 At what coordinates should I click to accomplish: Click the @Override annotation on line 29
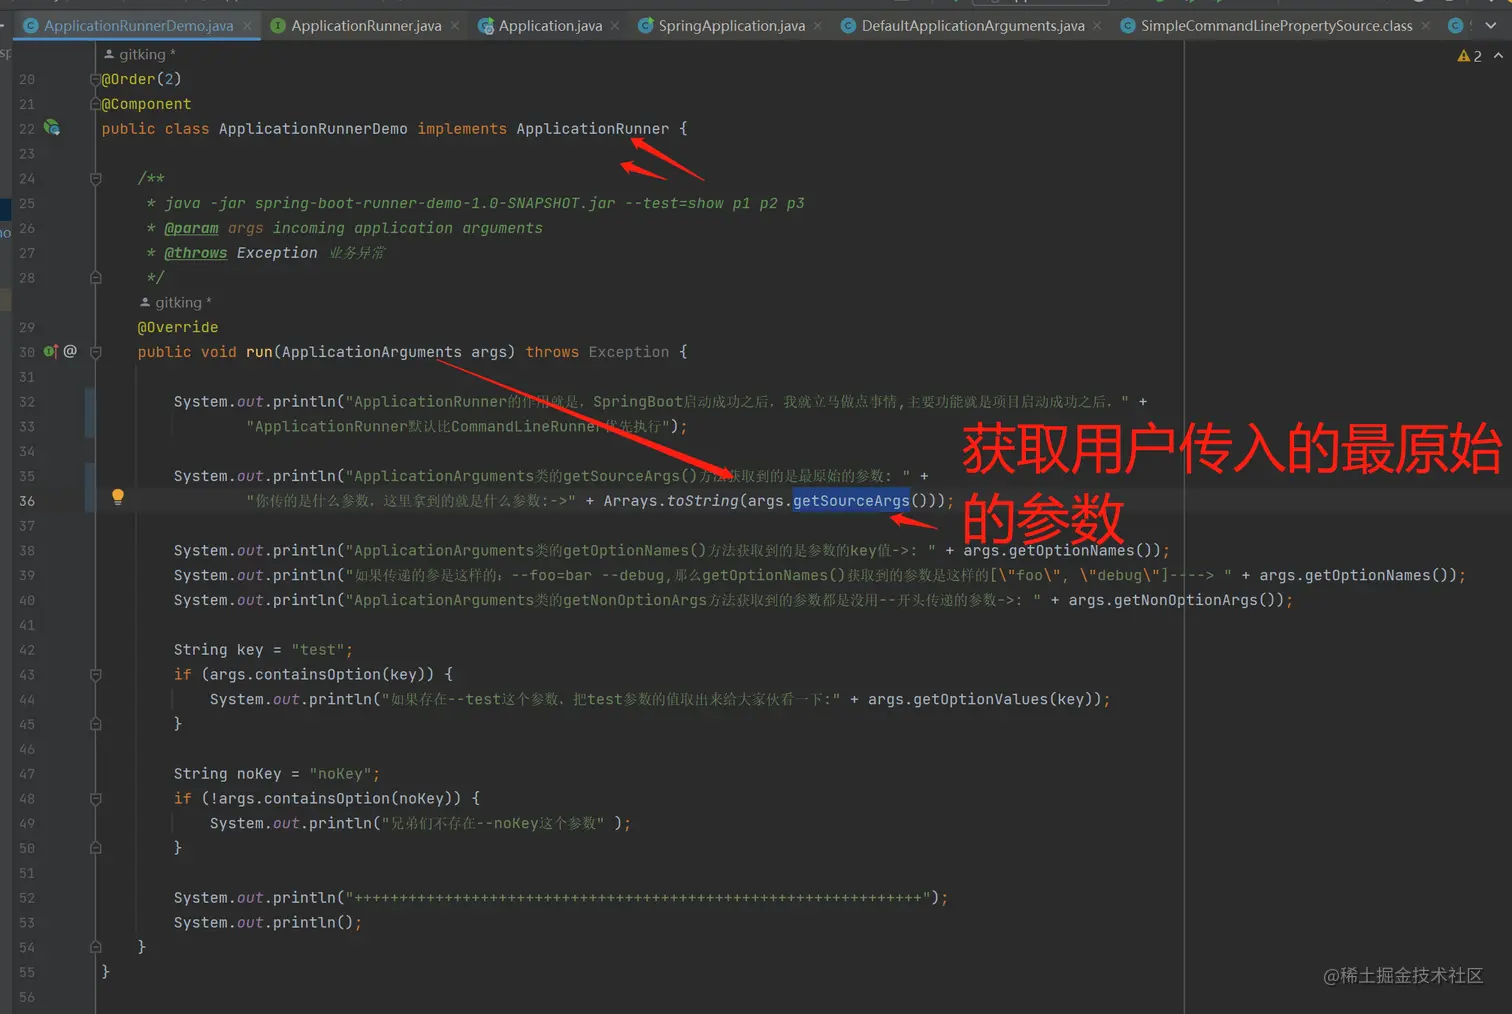(x=178, y=327)
